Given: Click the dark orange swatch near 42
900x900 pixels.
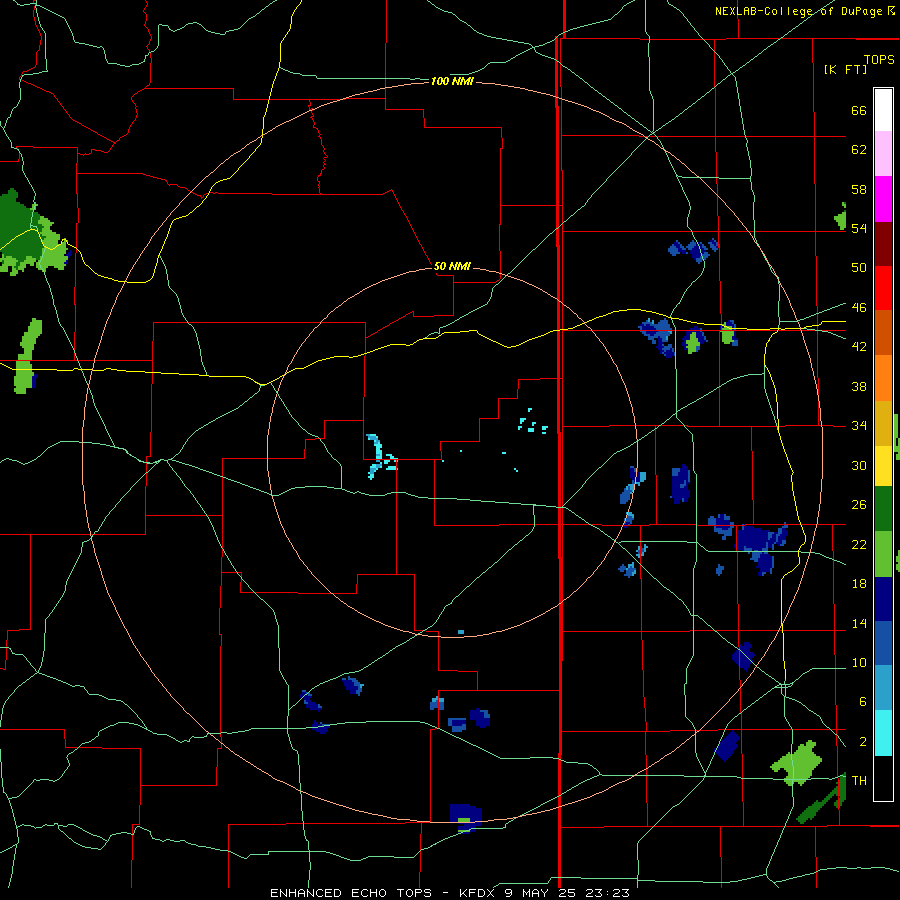Looking at the screenshot, I should click(x=883, y=332).
